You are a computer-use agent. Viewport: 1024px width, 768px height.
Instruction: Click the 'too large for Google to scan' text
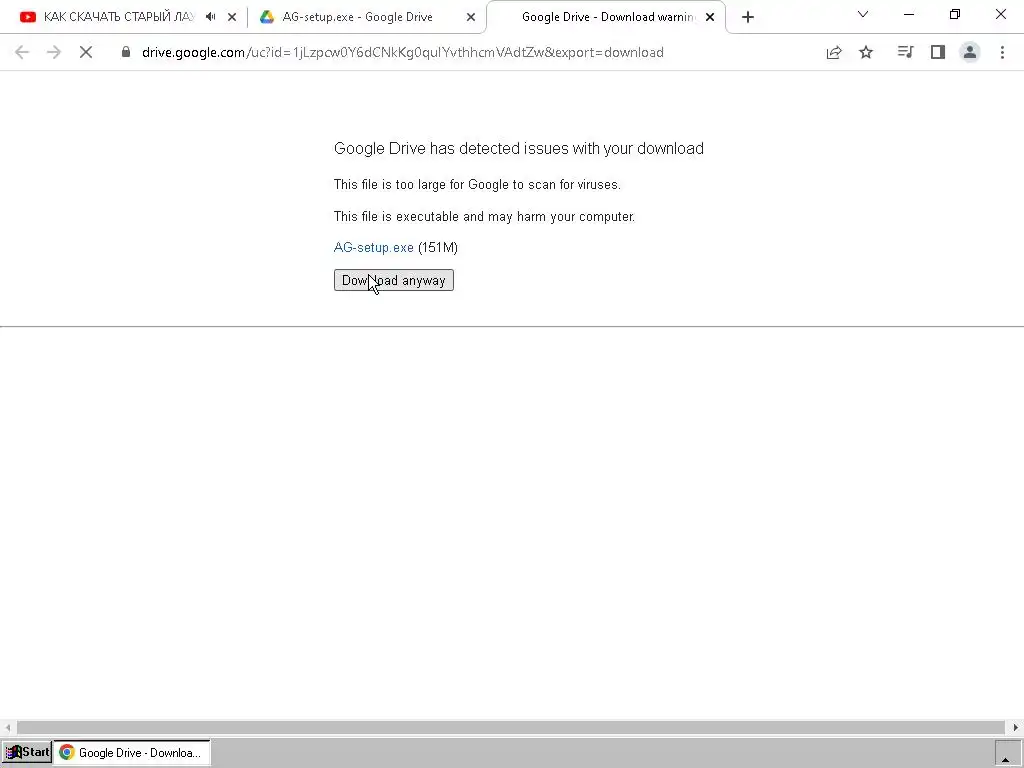point(477,185)
